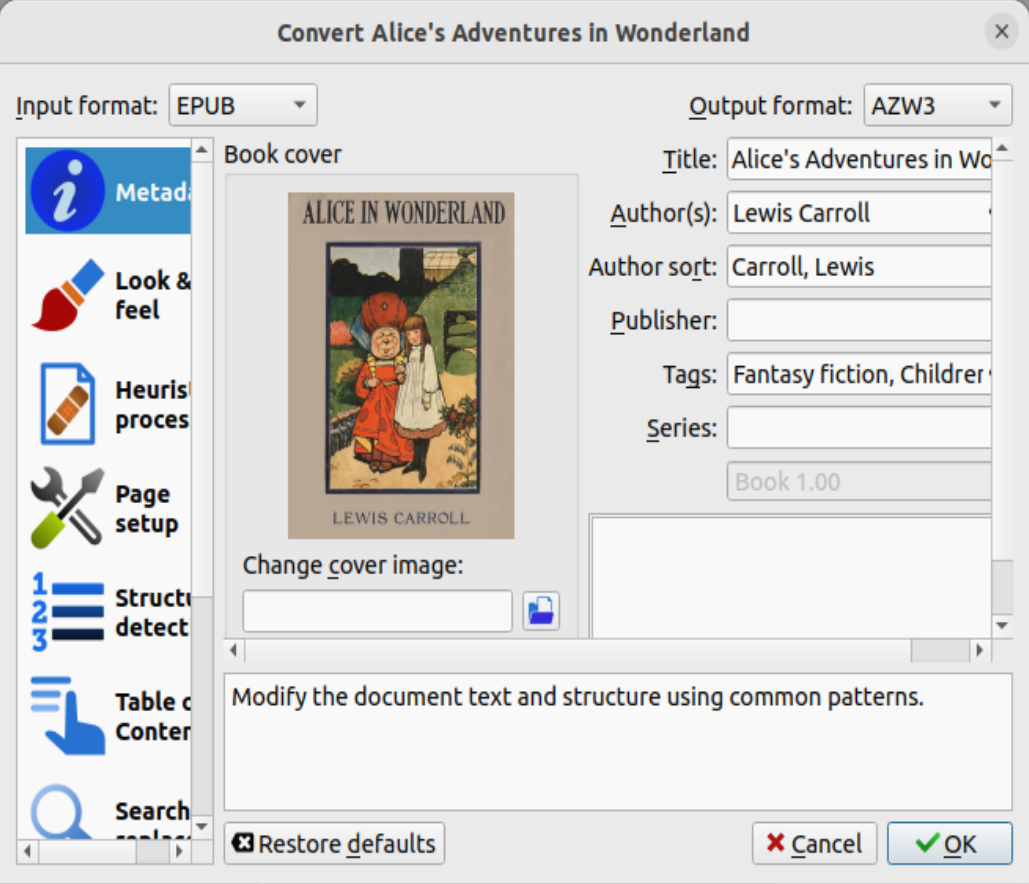
Task: Open the Output format dropdown
Action: [x=936, y=104]
